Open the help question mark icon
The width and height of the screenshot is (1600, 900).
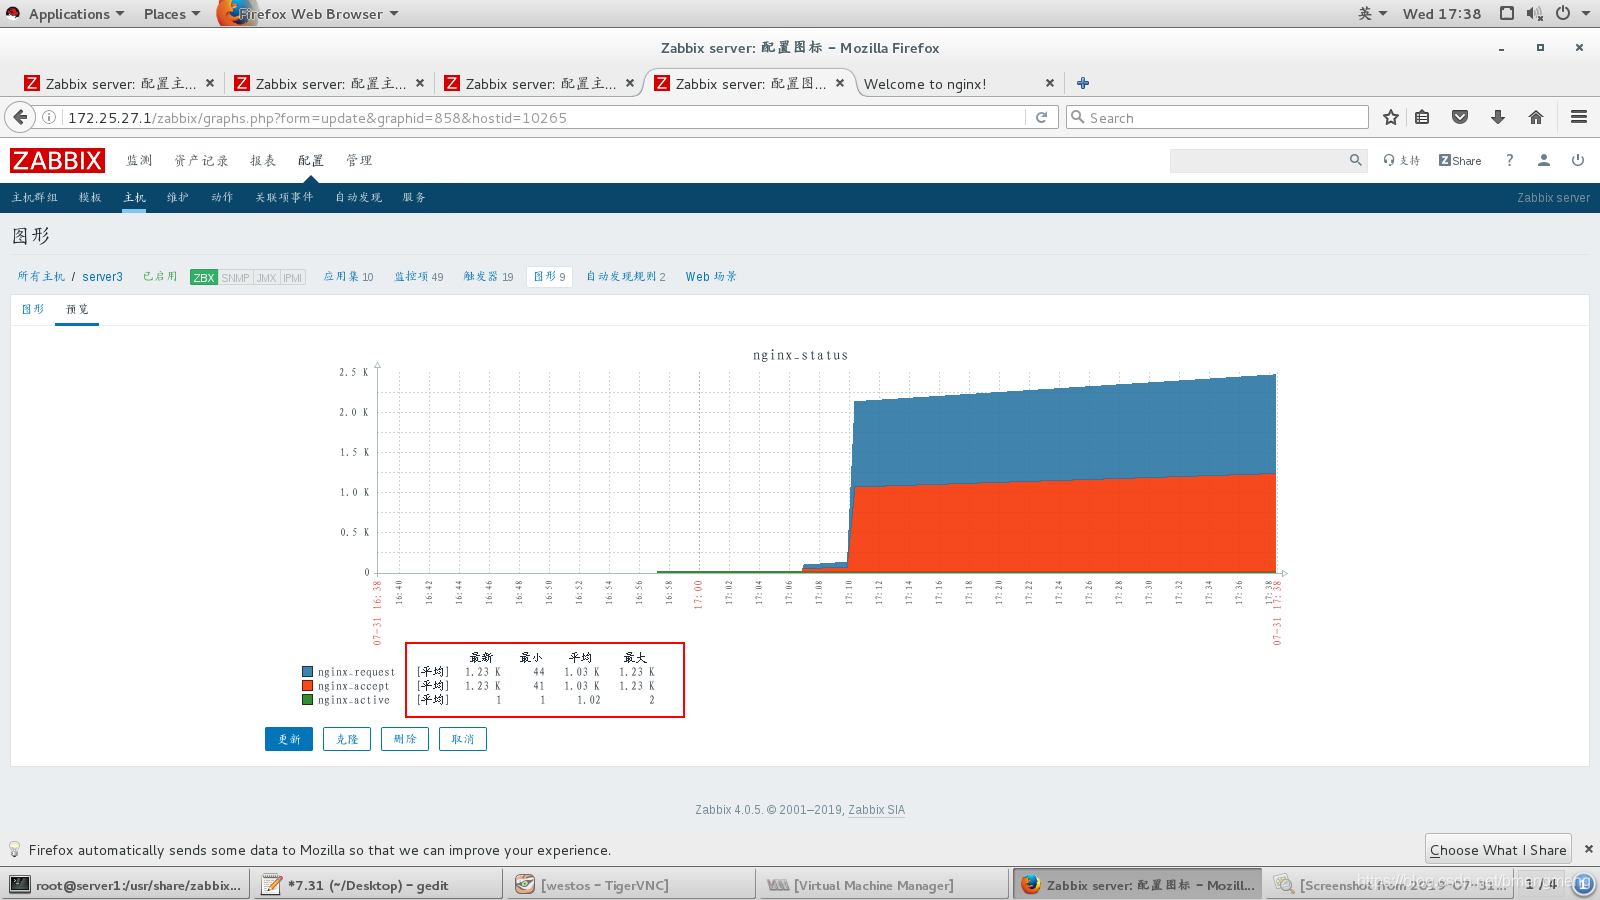click(1509, 160)
